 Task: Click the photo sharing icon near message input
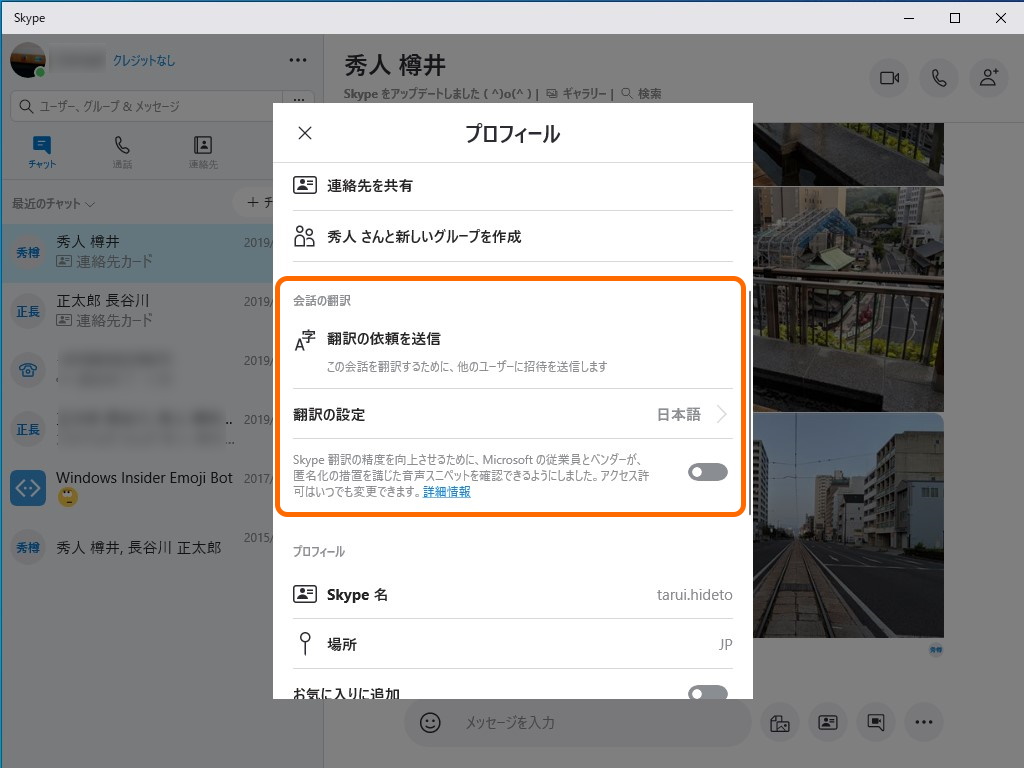[780, 722]
